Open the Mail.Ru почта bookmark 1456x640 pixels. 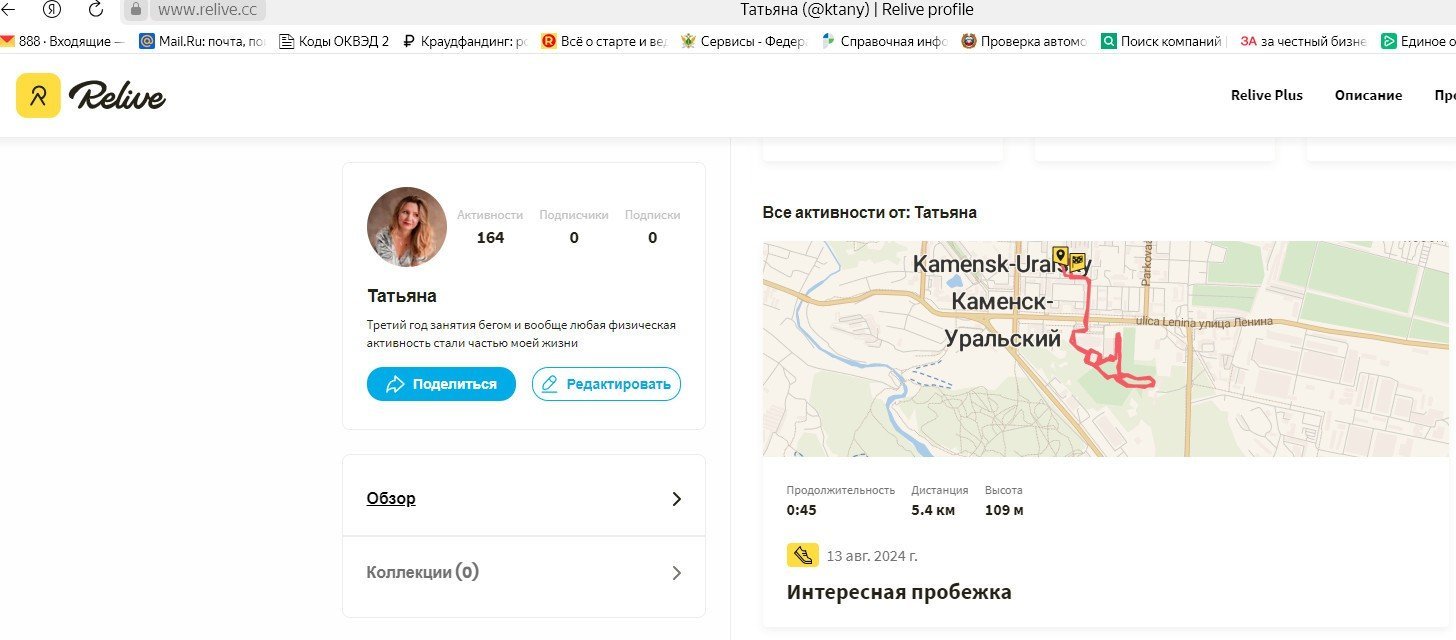[203, 41]
